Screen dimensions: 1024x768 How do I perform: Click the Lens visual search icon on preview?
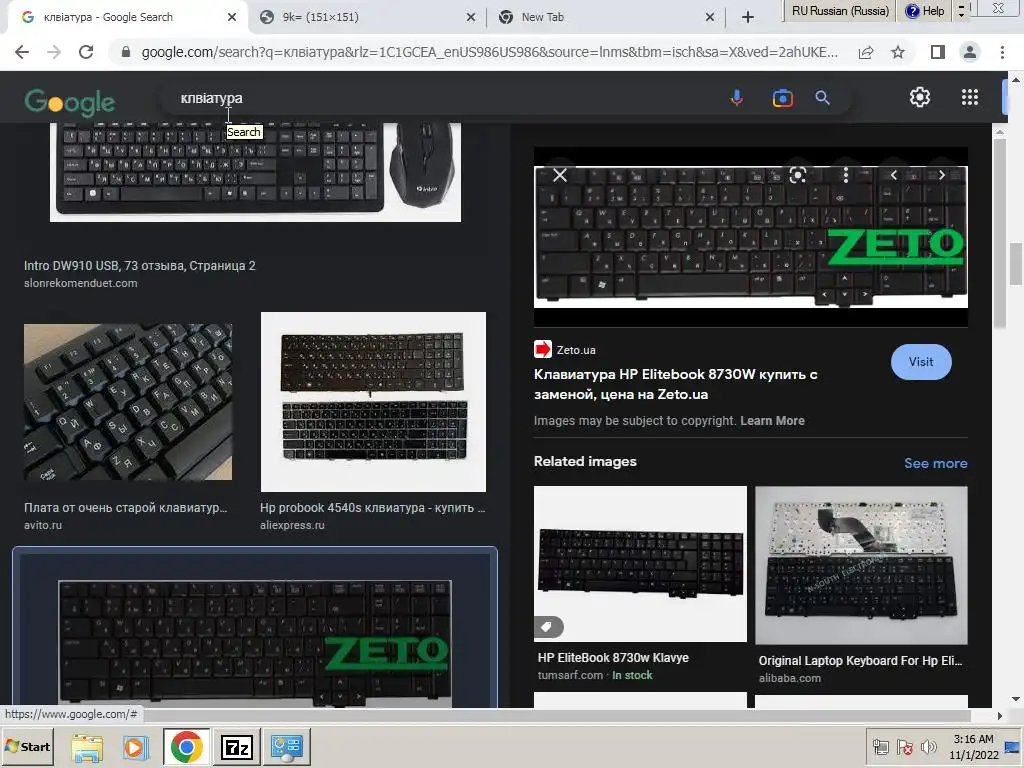click(797, 175)
